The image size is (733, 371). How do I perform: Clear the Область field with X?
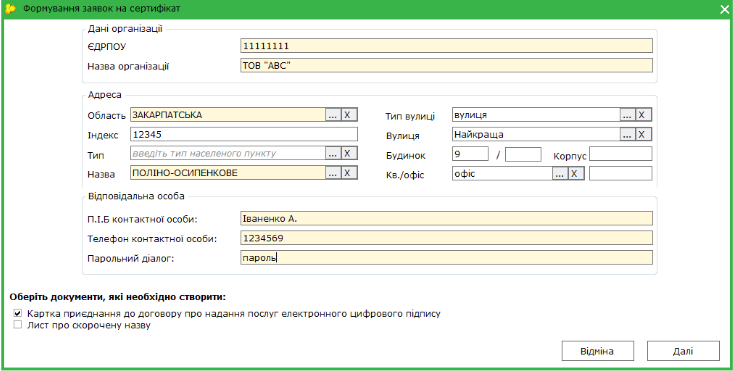(x=348, y=115)
